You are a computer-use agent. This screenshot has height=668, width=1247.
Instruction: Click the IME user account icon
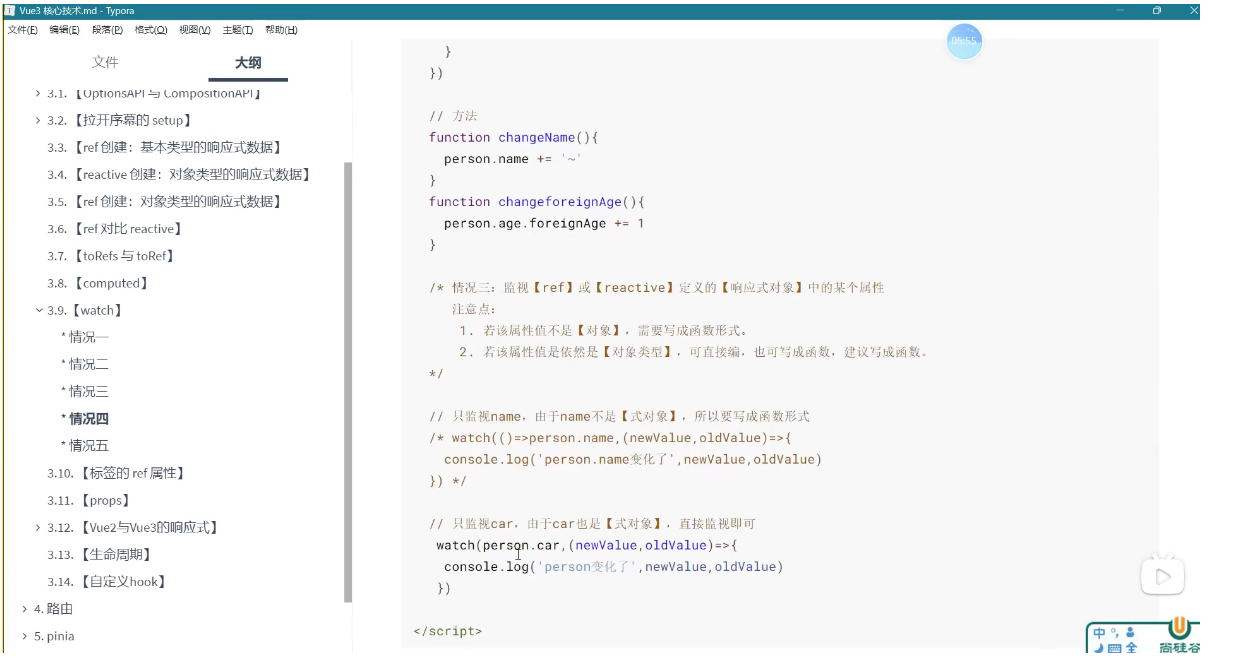[1131, 633]
